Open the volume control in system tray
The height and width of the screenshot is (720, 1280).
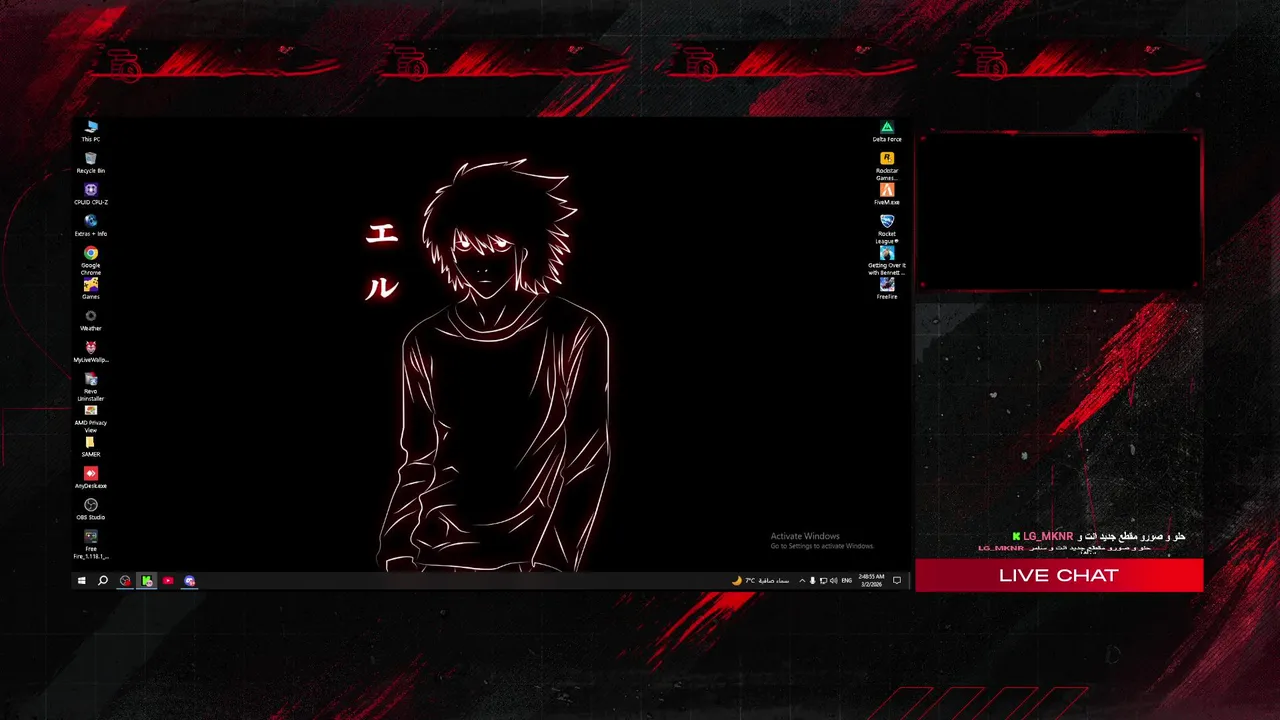834,580
